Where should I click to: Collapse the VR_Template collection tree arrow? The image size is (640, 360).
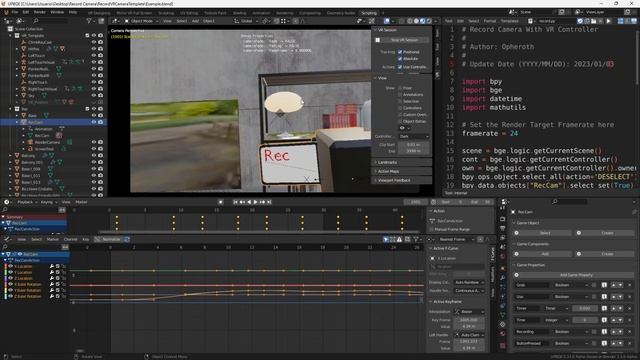(x=11, y=36)
